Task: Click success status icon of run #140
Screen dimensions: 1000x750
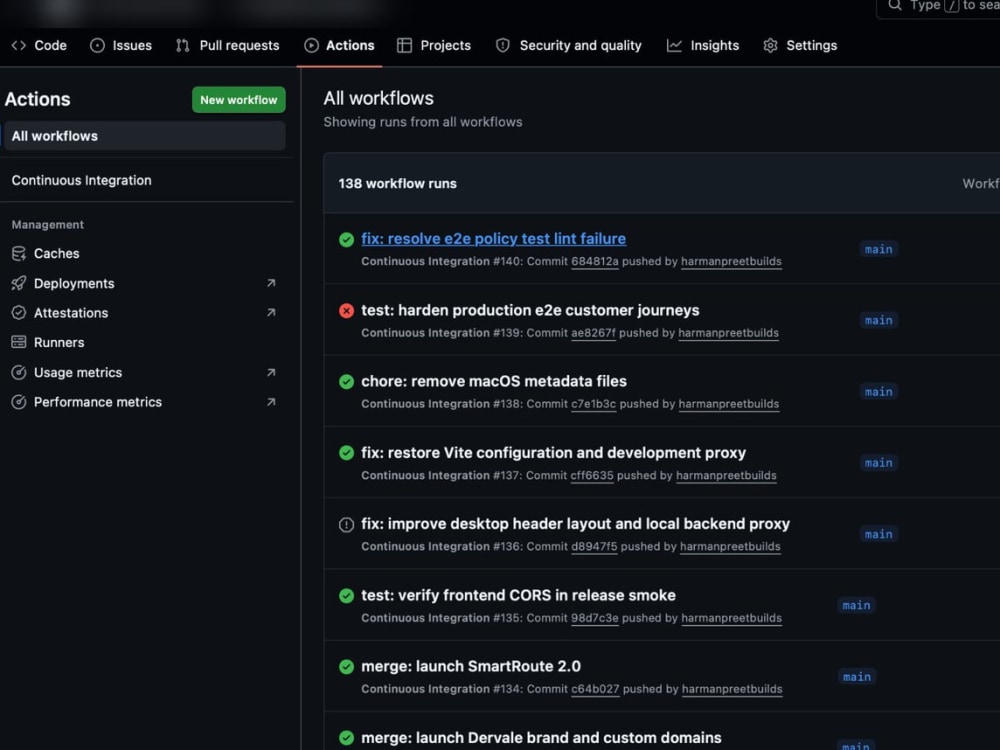Action: [x=346, y=240]
